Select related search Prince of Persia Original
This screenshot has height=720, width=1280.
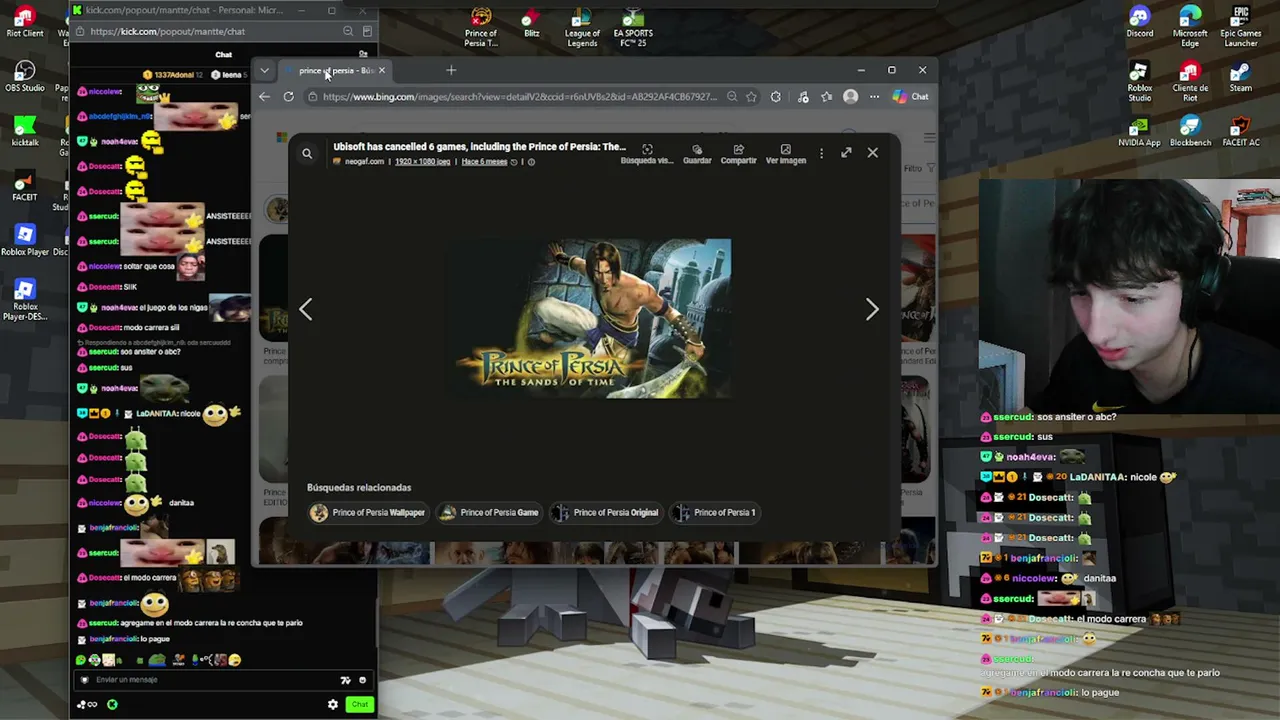click(606, 513)
